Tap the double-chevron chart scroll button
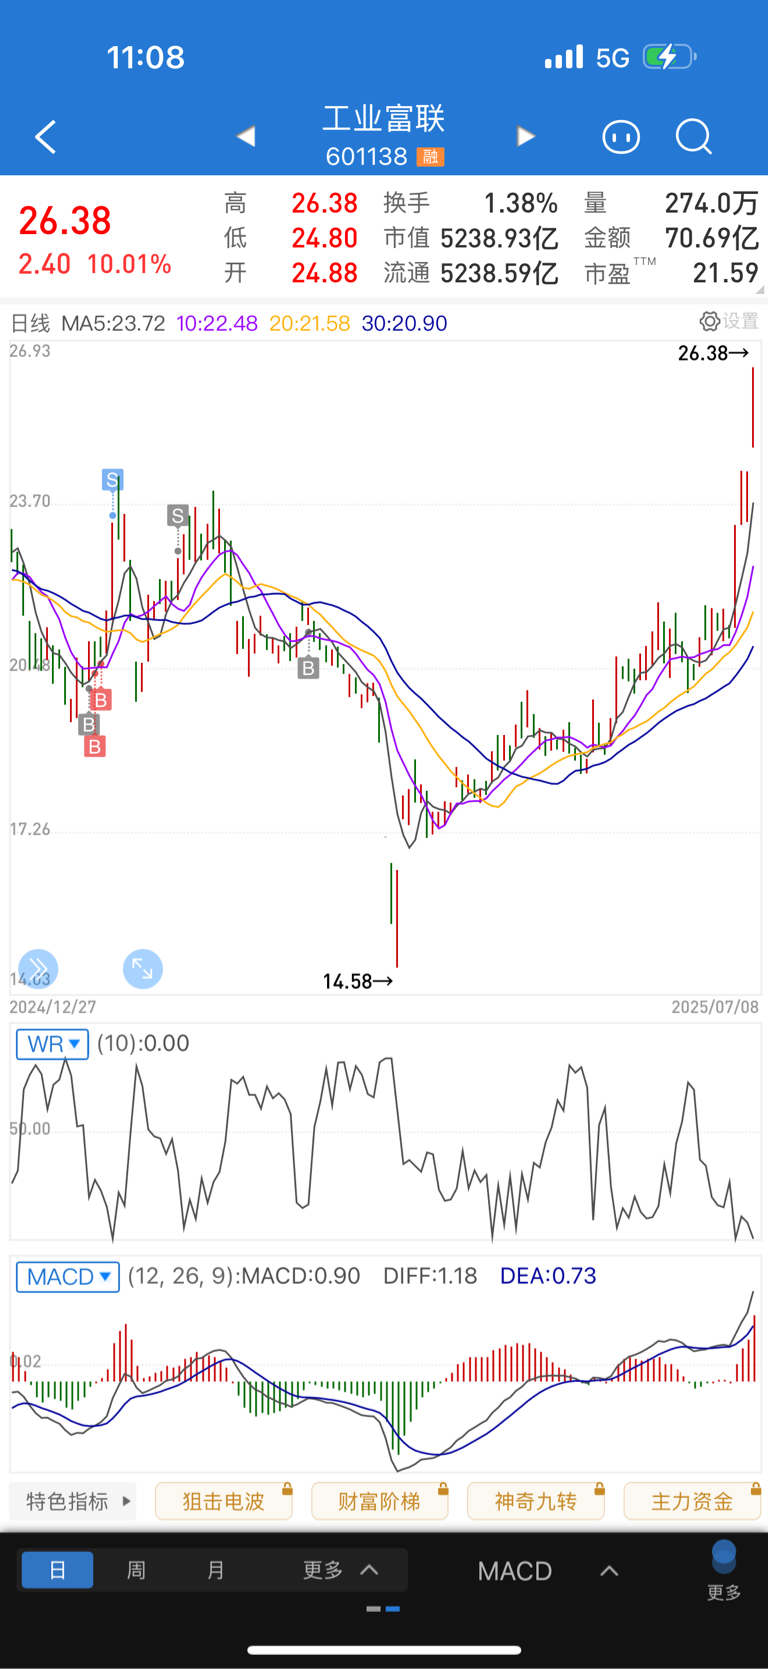Viewport: 768px width, 1669px height. [38, 969]
